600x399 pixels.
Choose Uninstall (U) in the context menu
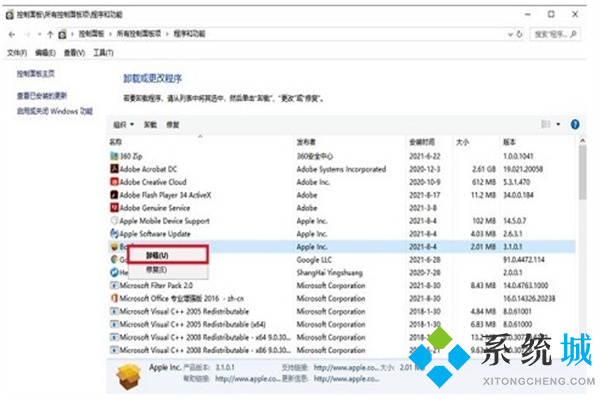[x=168, y=255]
